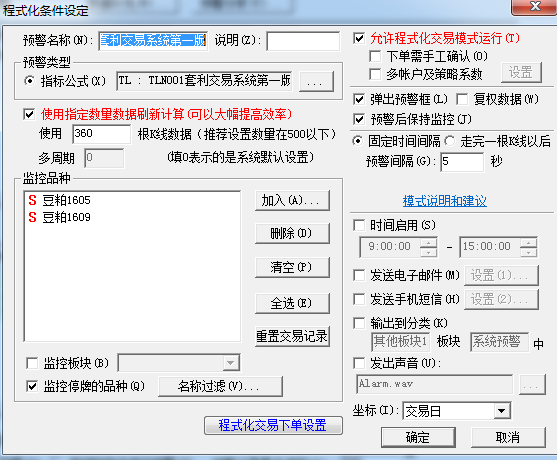The image size is (557, 460).
Task: Click the 确定 button
Action: point(418,437)
